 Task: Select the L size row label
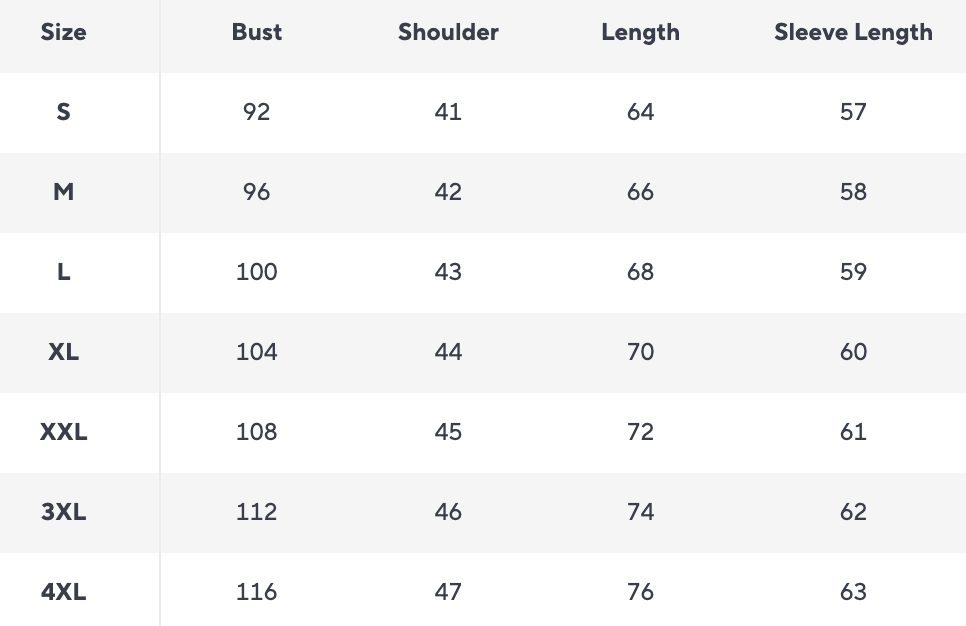tap(63, 272)
